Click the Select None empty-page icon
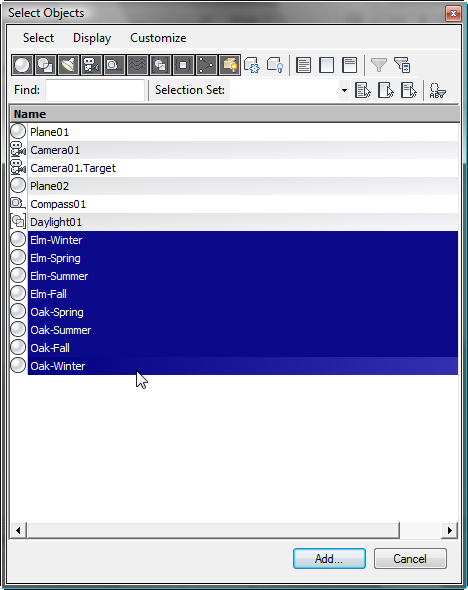Screen dimensions: 468x590 pos(327,65)
